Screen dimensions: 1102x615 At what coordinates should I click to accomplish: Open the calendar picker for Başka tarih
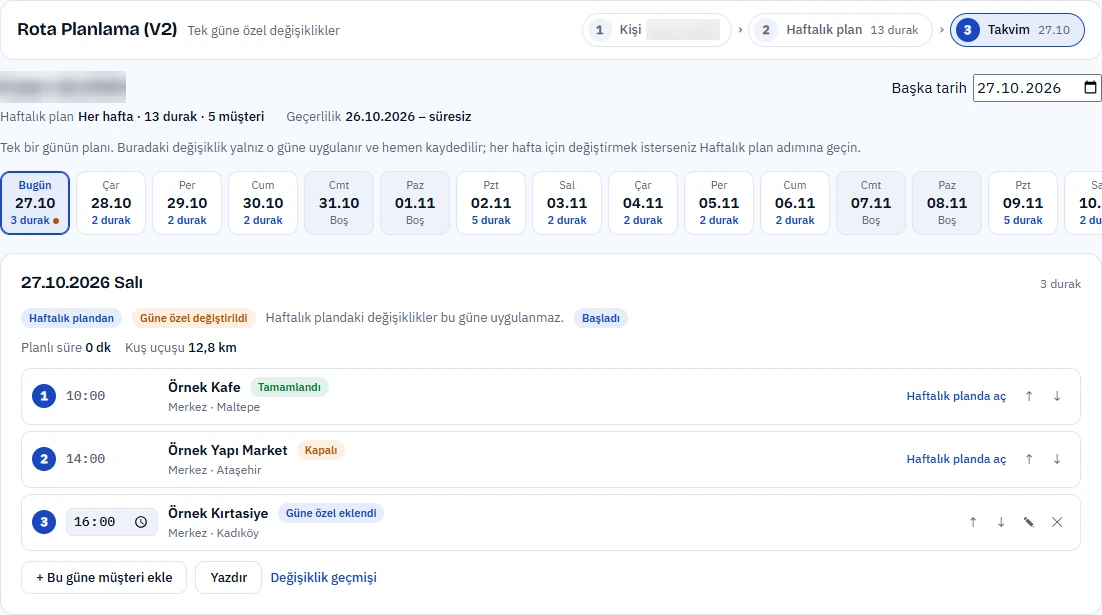coord(1090,88)
